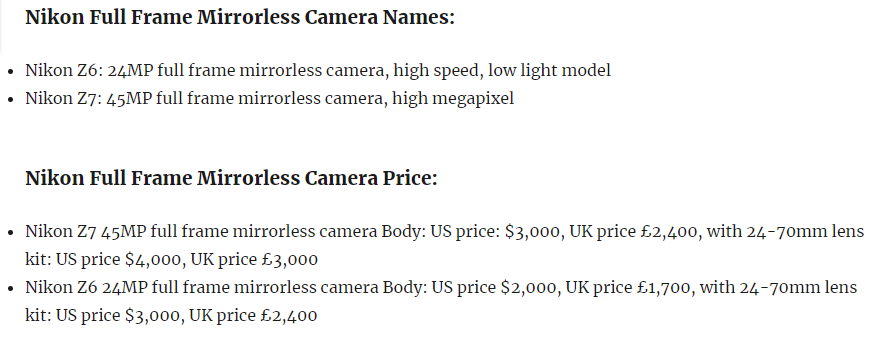Click the 'Nikon Full Frame Mirrorless Camera Price:' heading
This screenshot has width=895, height=361.
click(231, 179)
